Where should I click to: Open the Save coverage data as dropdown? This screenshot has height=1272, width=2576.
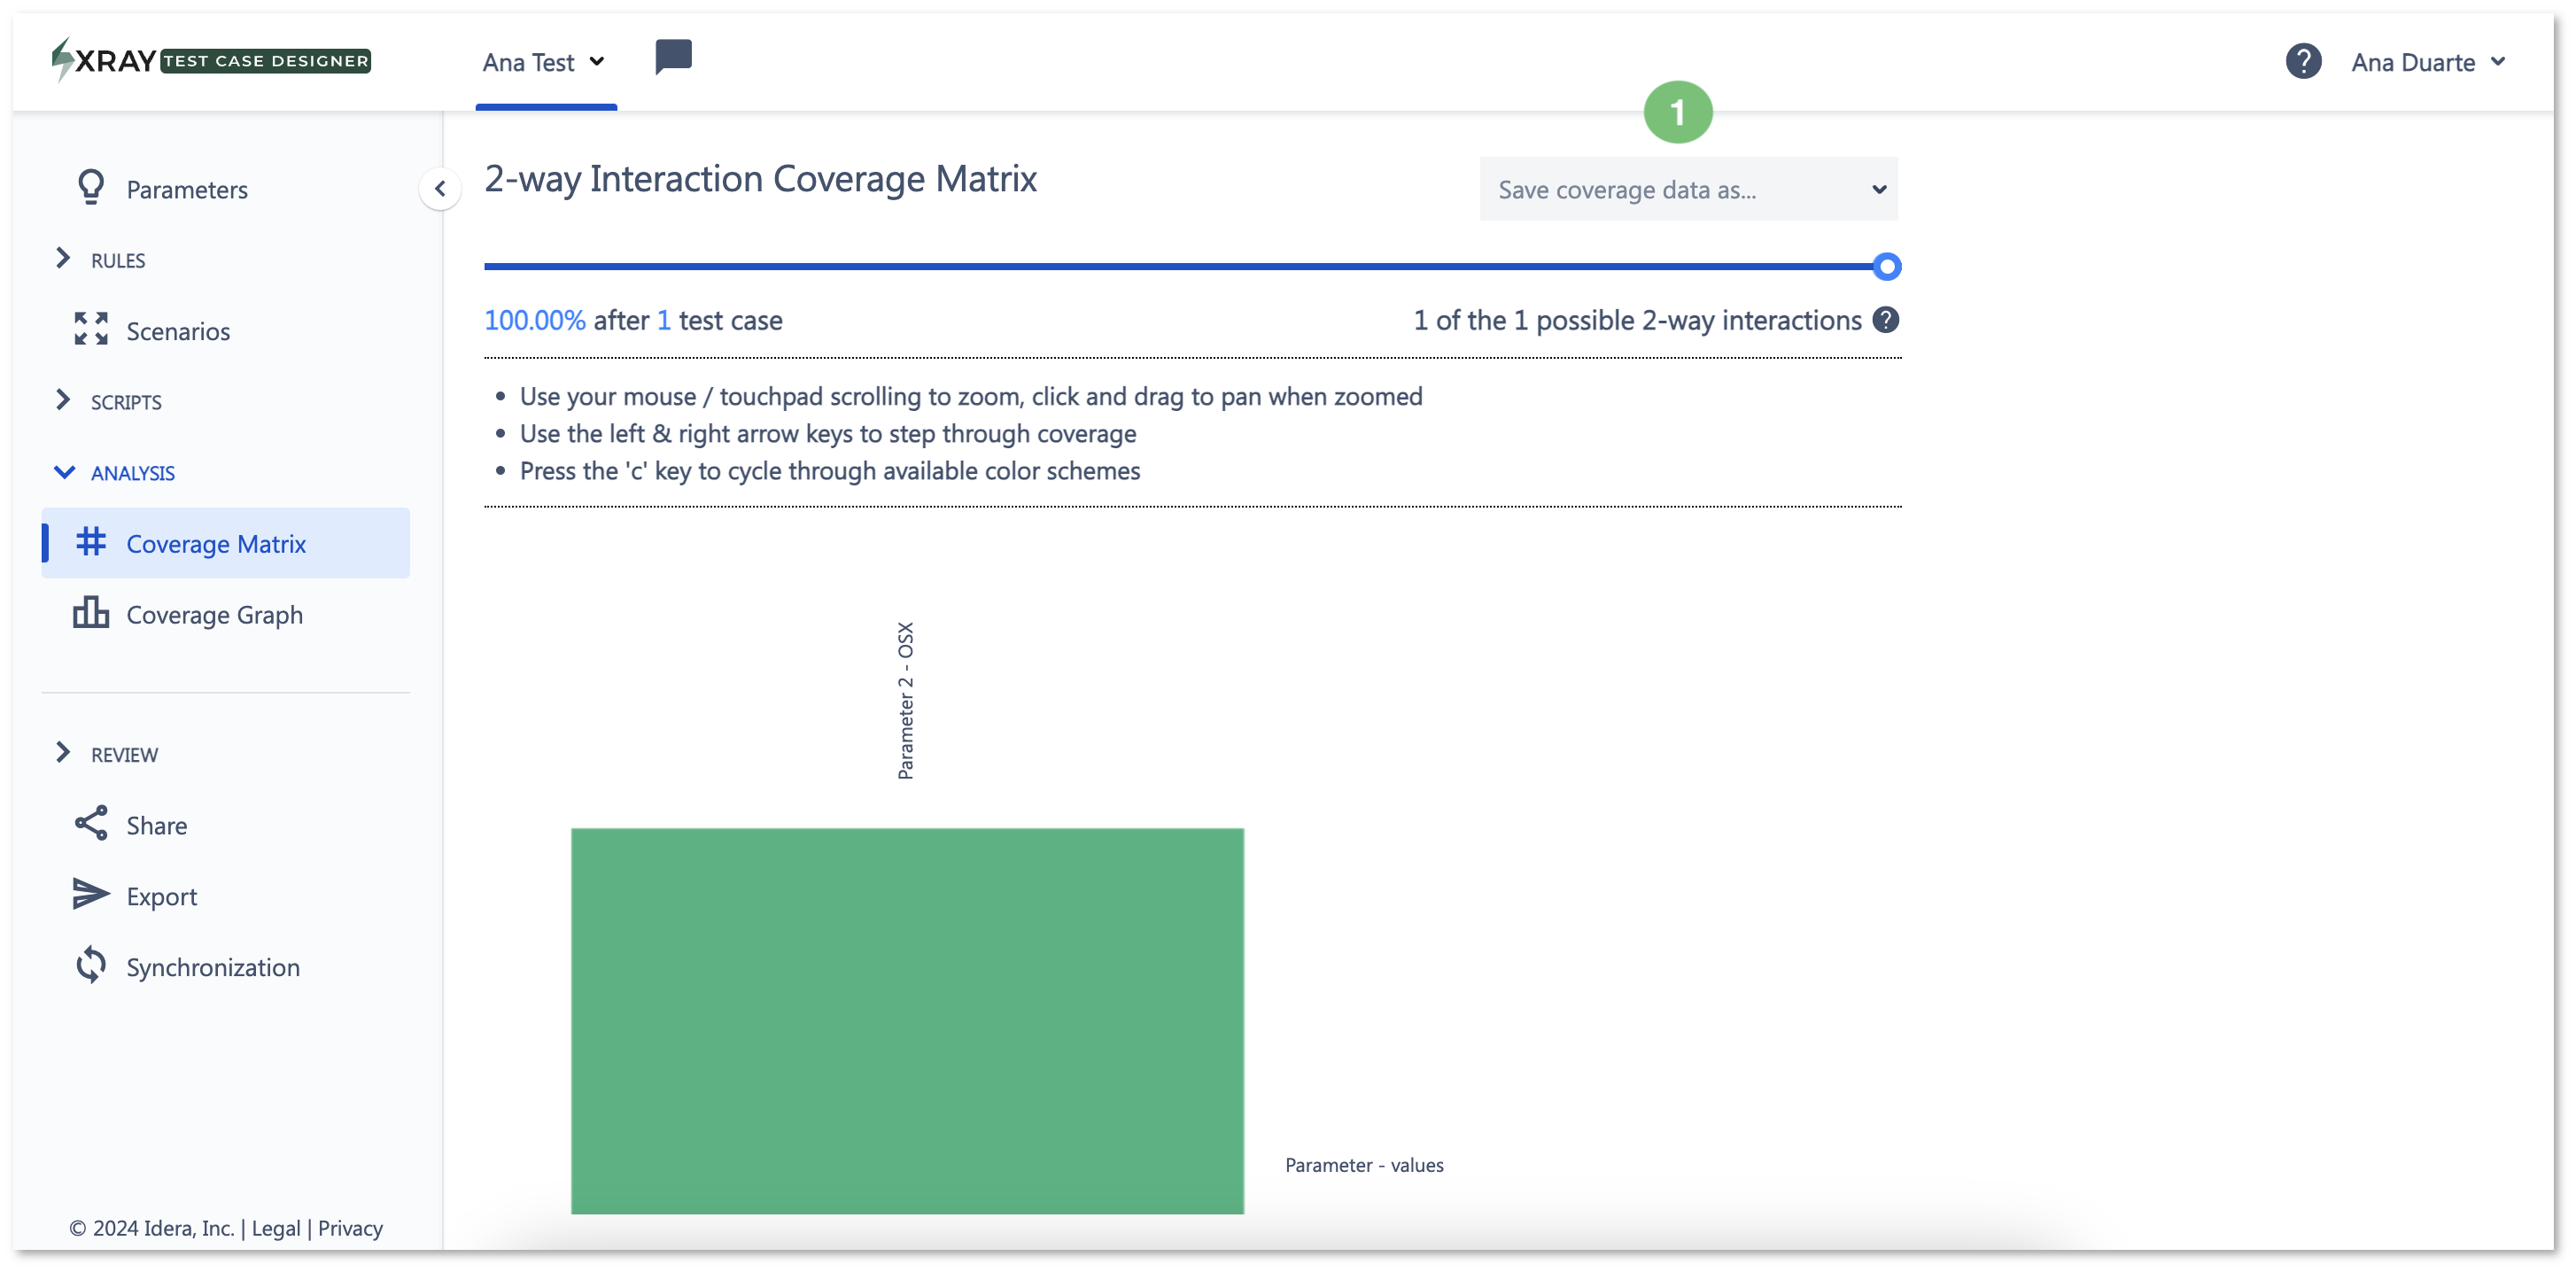click(1688, 189)
